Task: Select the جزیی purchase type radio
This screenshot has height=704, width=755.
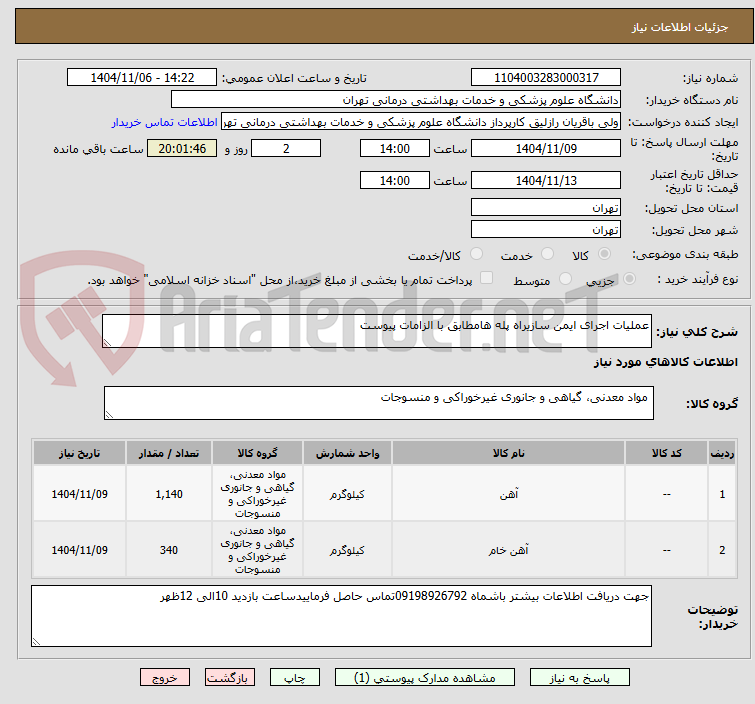Action: (x=629, y=279)
